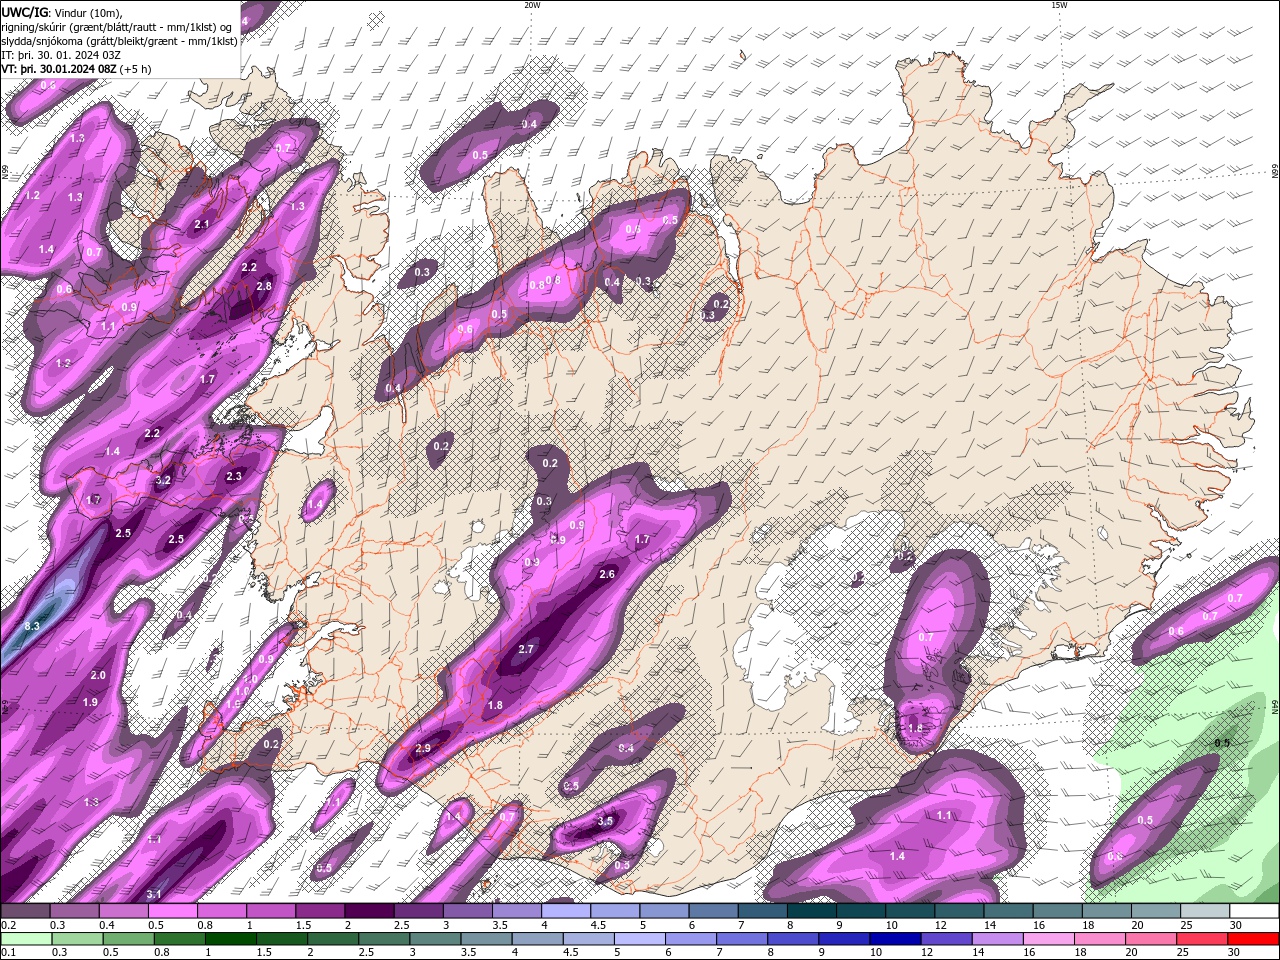This screenshot has width=1280, height=960.
Task: Click the 'UWC/IG' title text
Action: (25, 11)
